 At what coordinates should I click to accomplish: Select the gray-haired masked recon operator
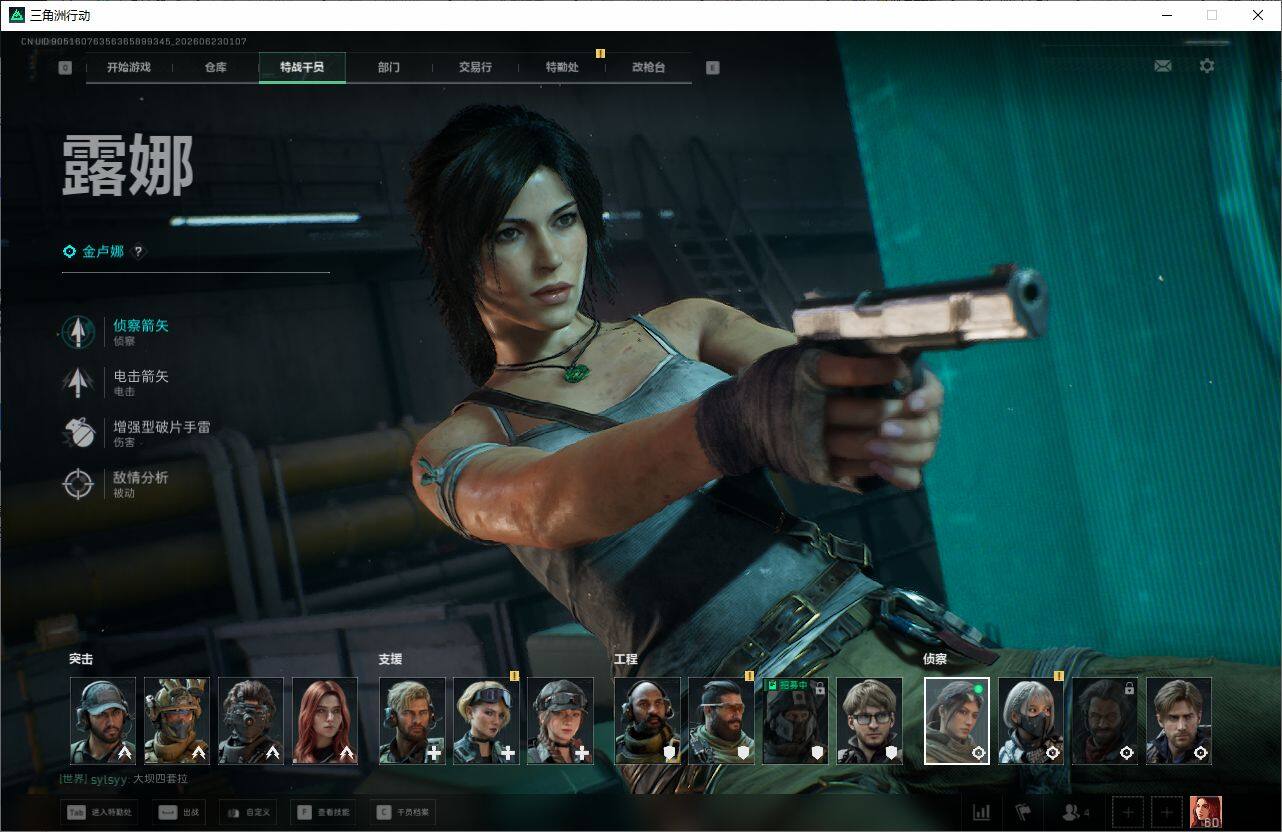[x=1031, y=721]
